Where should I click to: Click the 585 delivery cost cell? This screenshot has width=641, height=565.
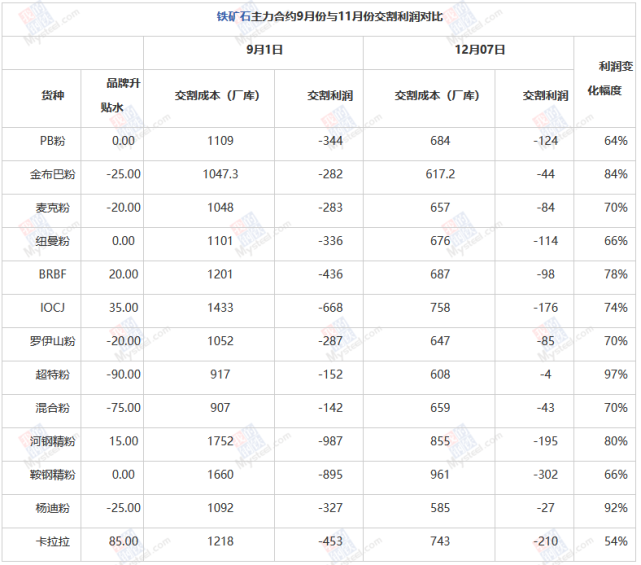tap(440, 508)
